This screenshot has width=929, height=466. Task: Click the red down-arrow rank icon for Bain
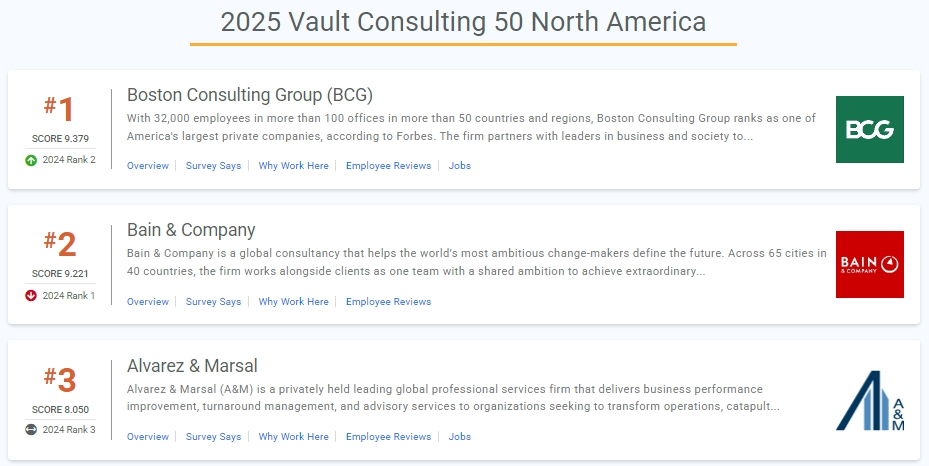(x=31, y=295)
